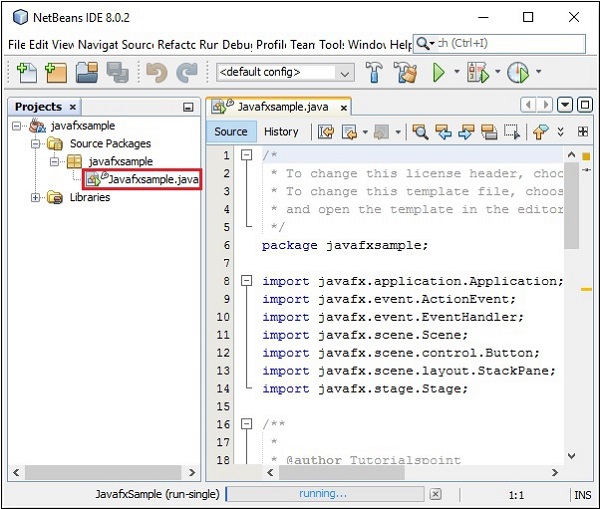Run the project with green play icon
600x509 pixels.
pyautogui.click(x=438, y=72)
